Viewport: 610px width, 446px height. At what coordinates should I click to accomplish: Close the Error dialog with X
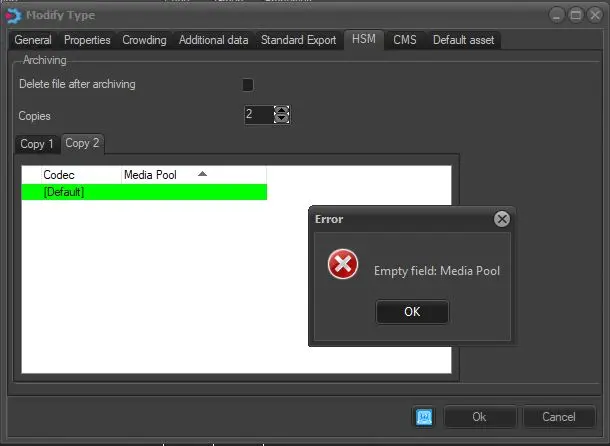[502, 219]
